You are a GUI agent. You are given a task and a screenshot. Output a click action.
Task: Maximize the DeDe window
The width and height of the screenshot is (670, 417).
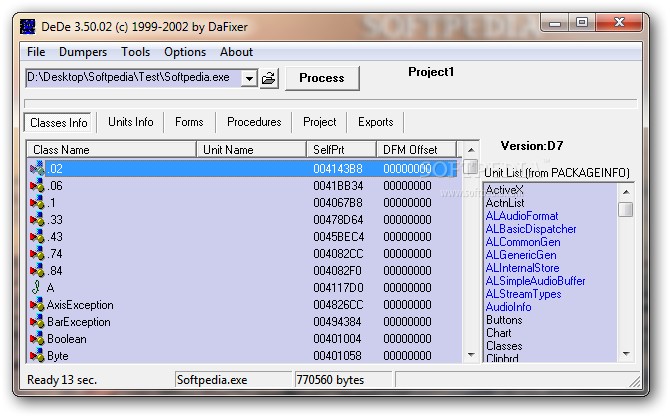[x=582, y=22]
